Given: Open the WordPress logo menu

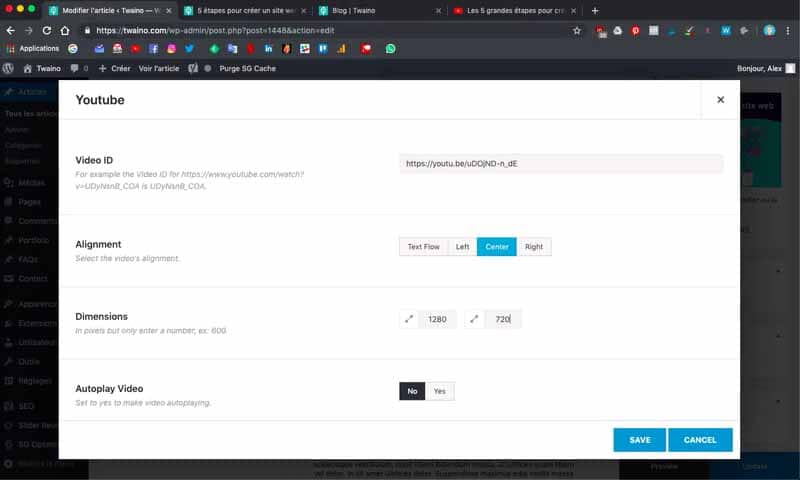Looking at the screenshot, I should (8, 68).
